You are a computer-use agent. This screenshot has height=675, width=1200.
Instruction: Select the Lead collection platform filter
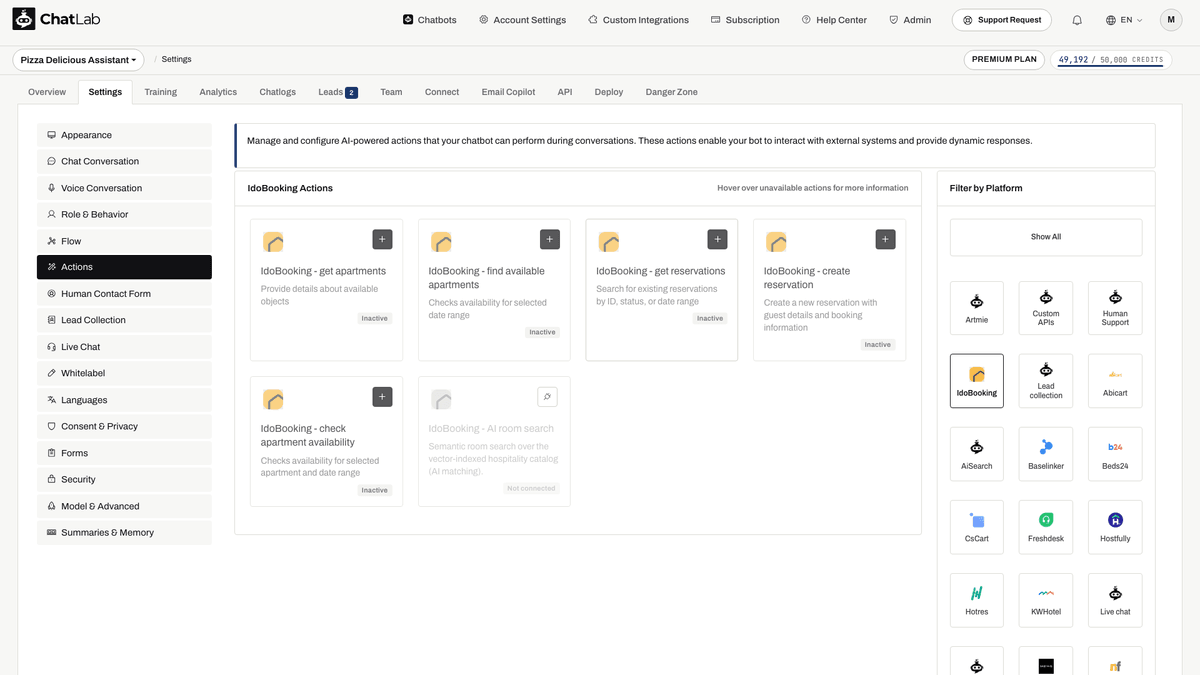click(1046, 381)
